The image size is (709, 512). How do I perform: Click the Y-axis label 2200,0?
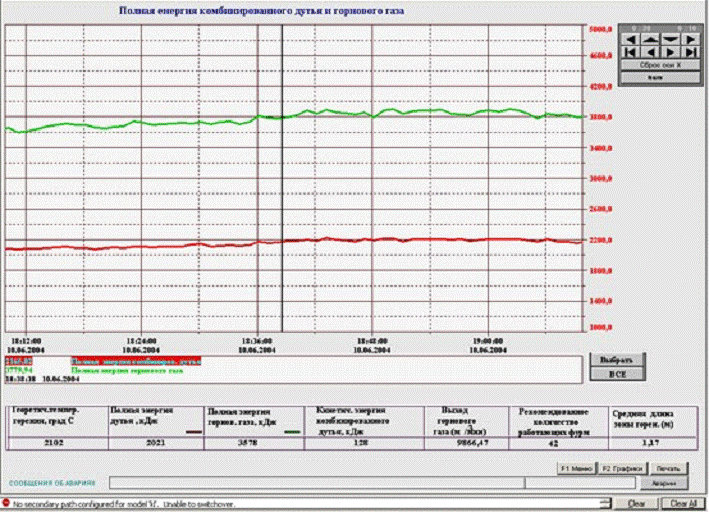click(601, 240)
